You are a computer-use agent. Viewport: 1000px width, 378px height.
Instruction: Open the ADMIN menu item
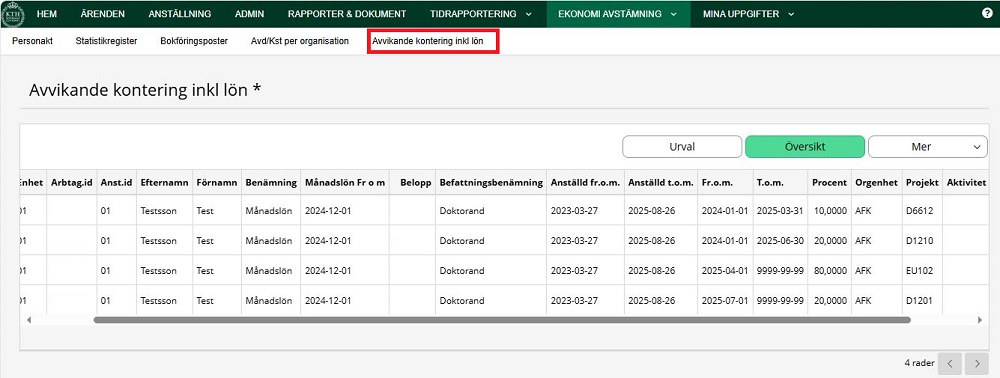click(x=249, y=13)
